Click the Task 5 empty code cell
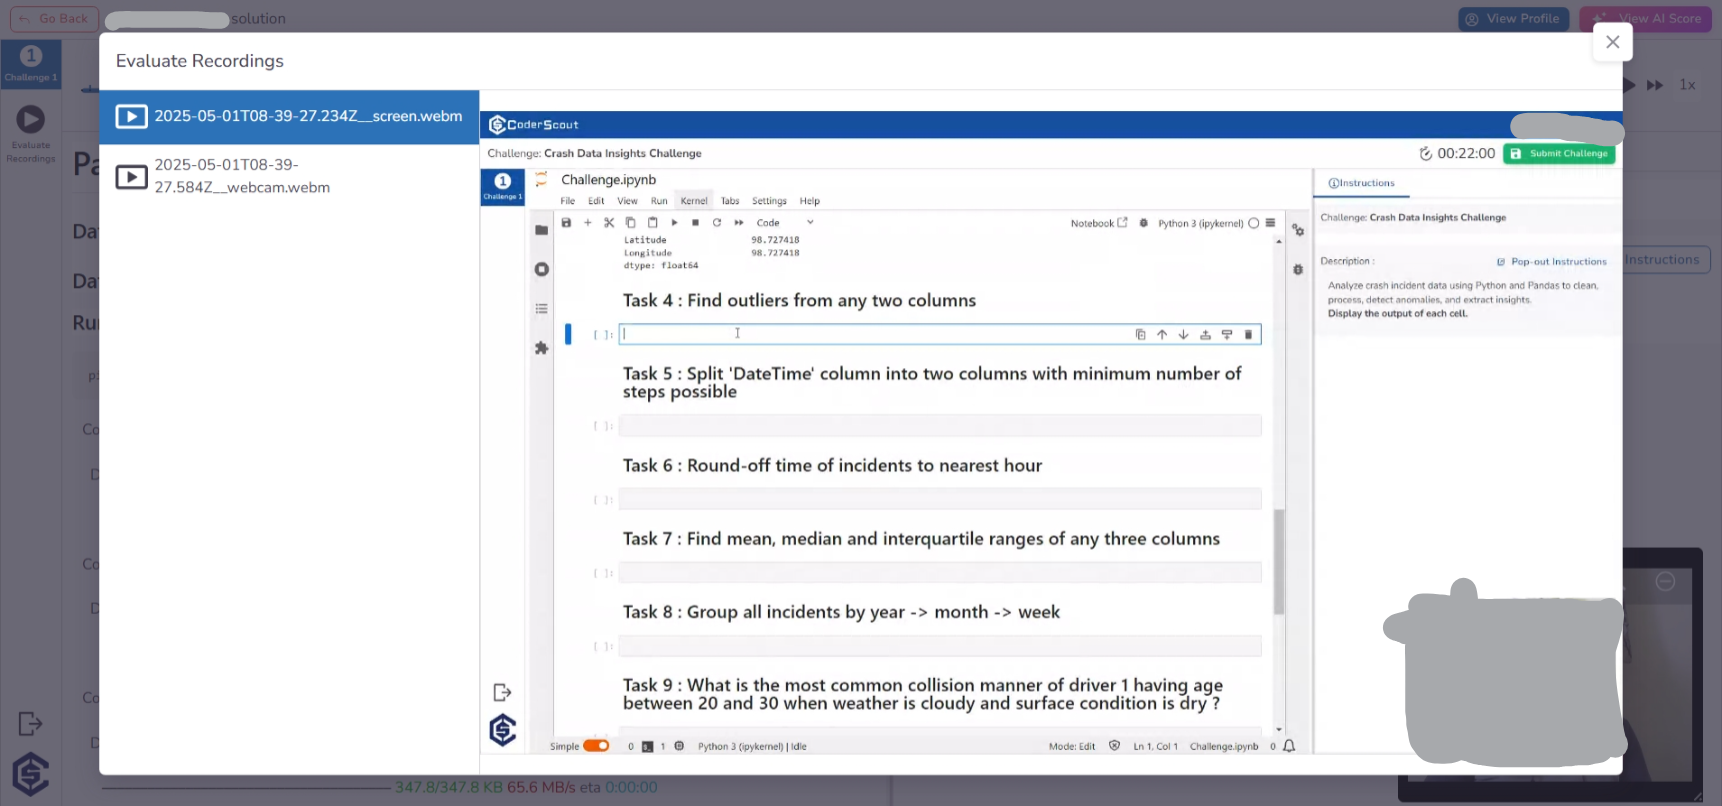This screenshot has width=1722, height=806. tap(939, 426)
